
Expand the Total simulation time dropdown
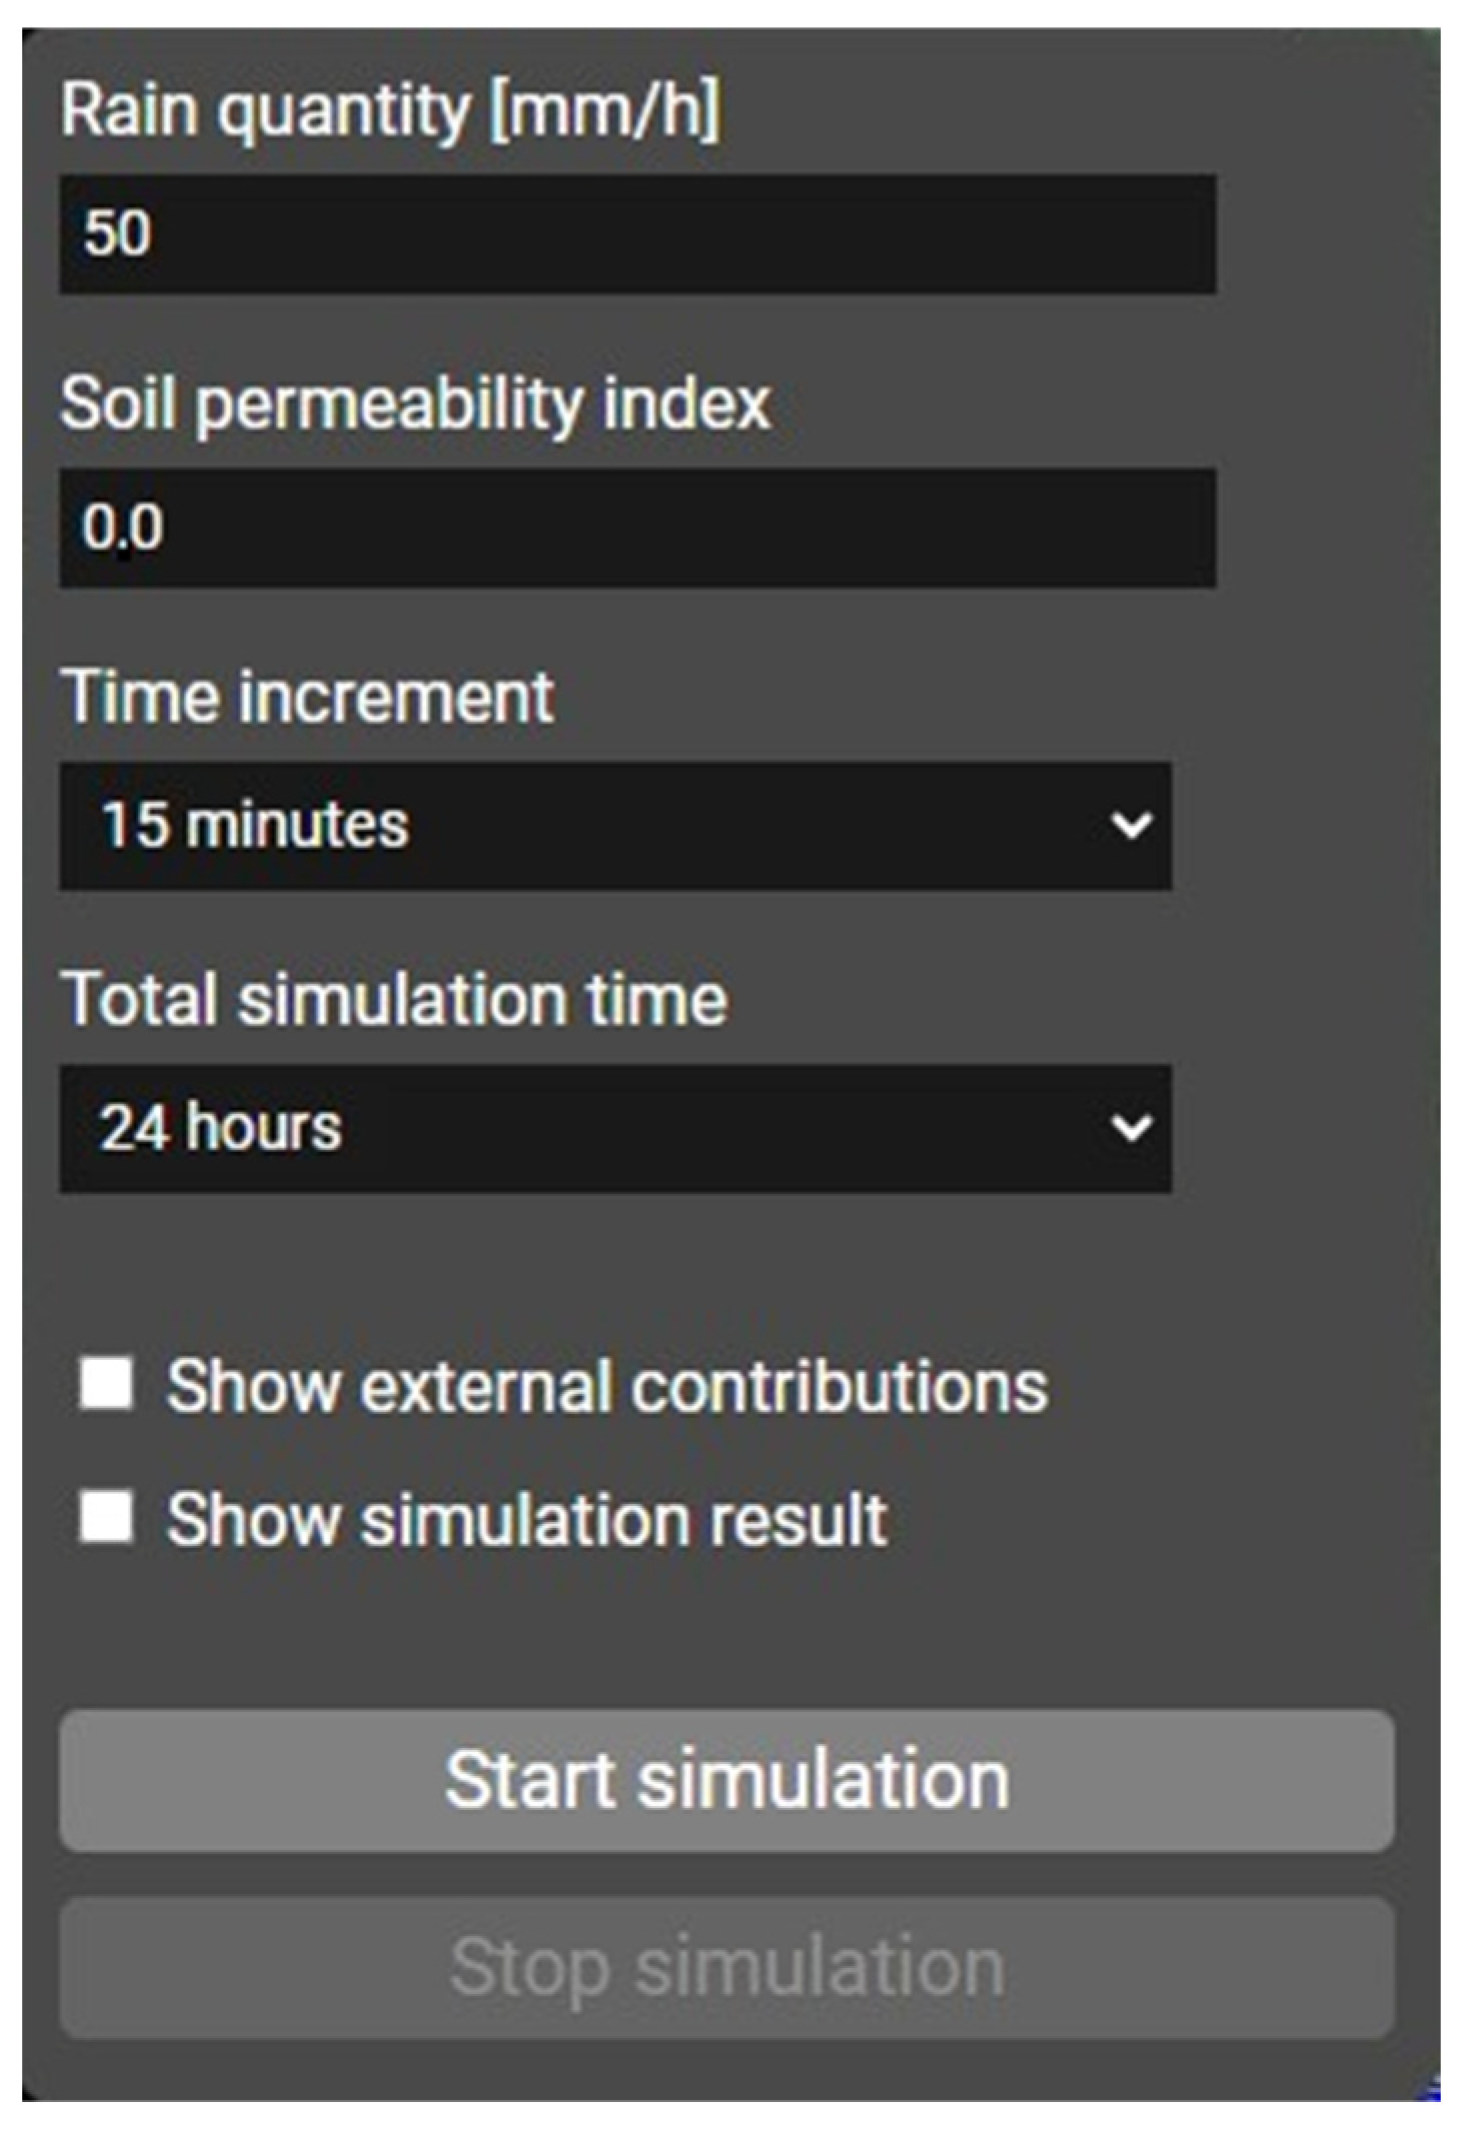point(615,1128)
